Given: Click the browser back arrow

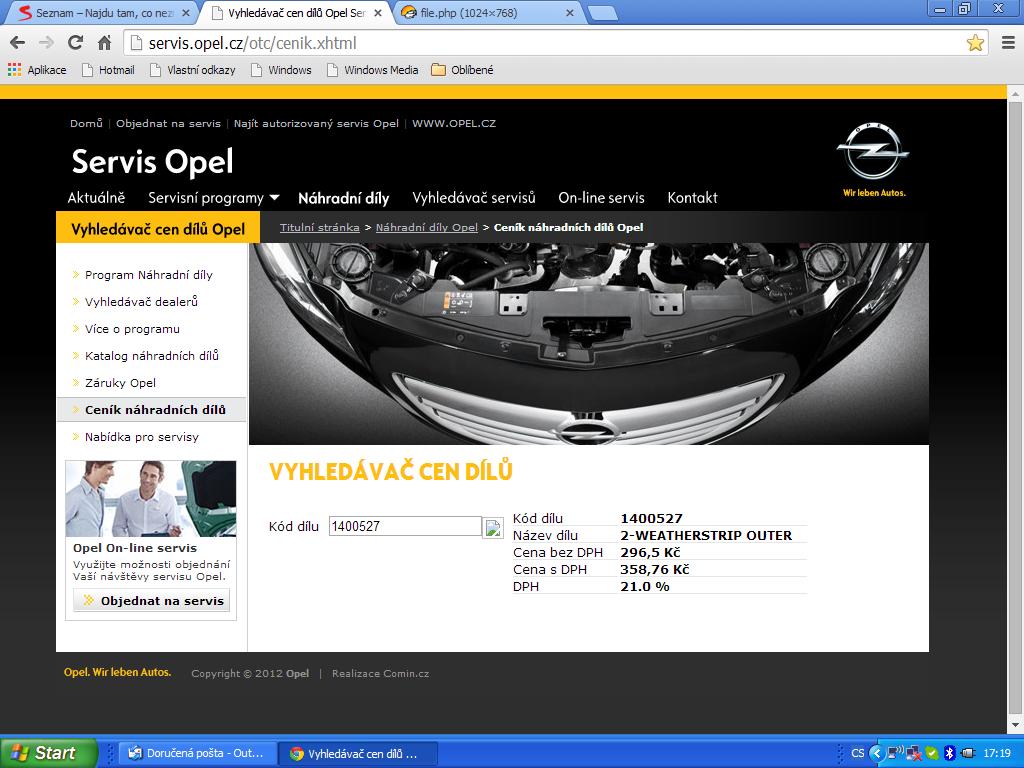Looking at the screenshot, I should click(x=17, y=43).
